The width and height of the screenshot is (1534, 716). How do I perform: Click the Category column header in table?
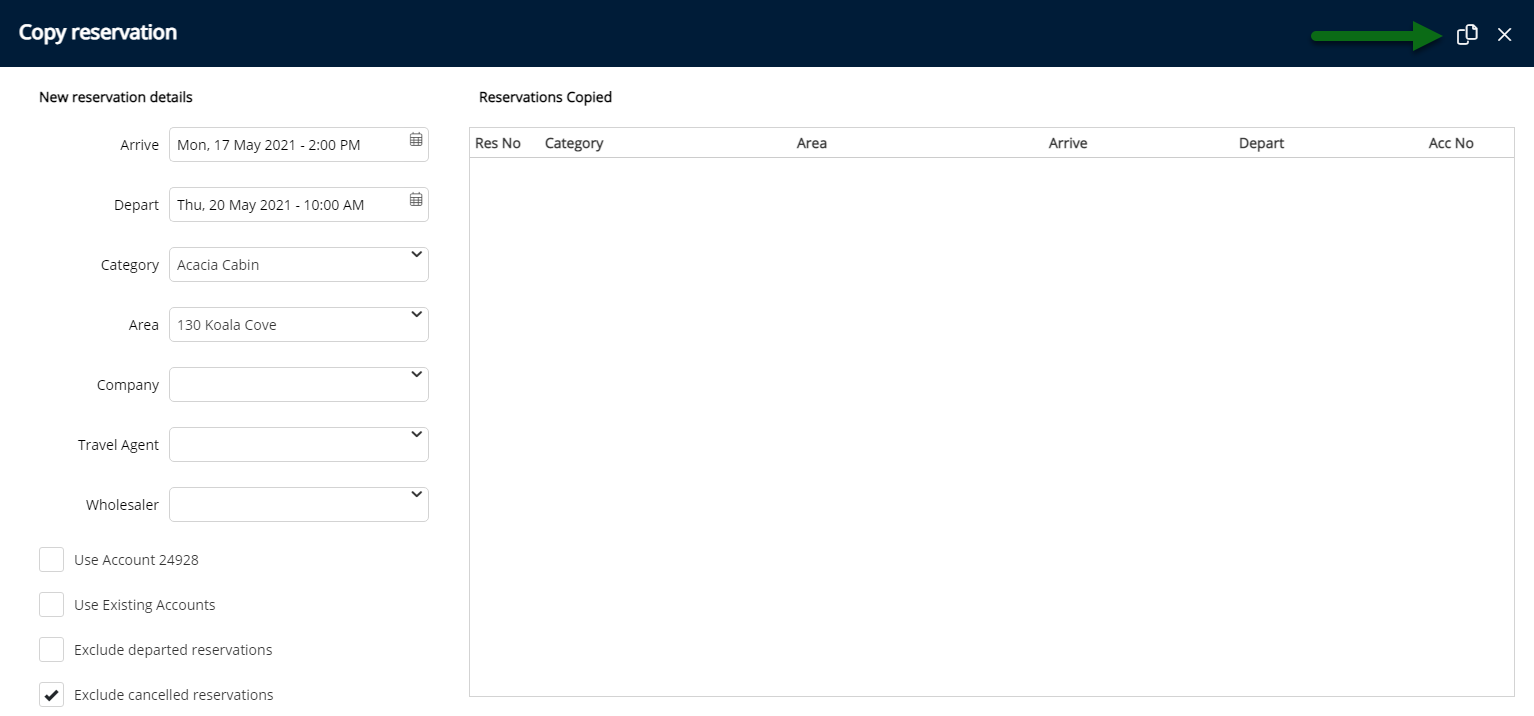(574, 143)
